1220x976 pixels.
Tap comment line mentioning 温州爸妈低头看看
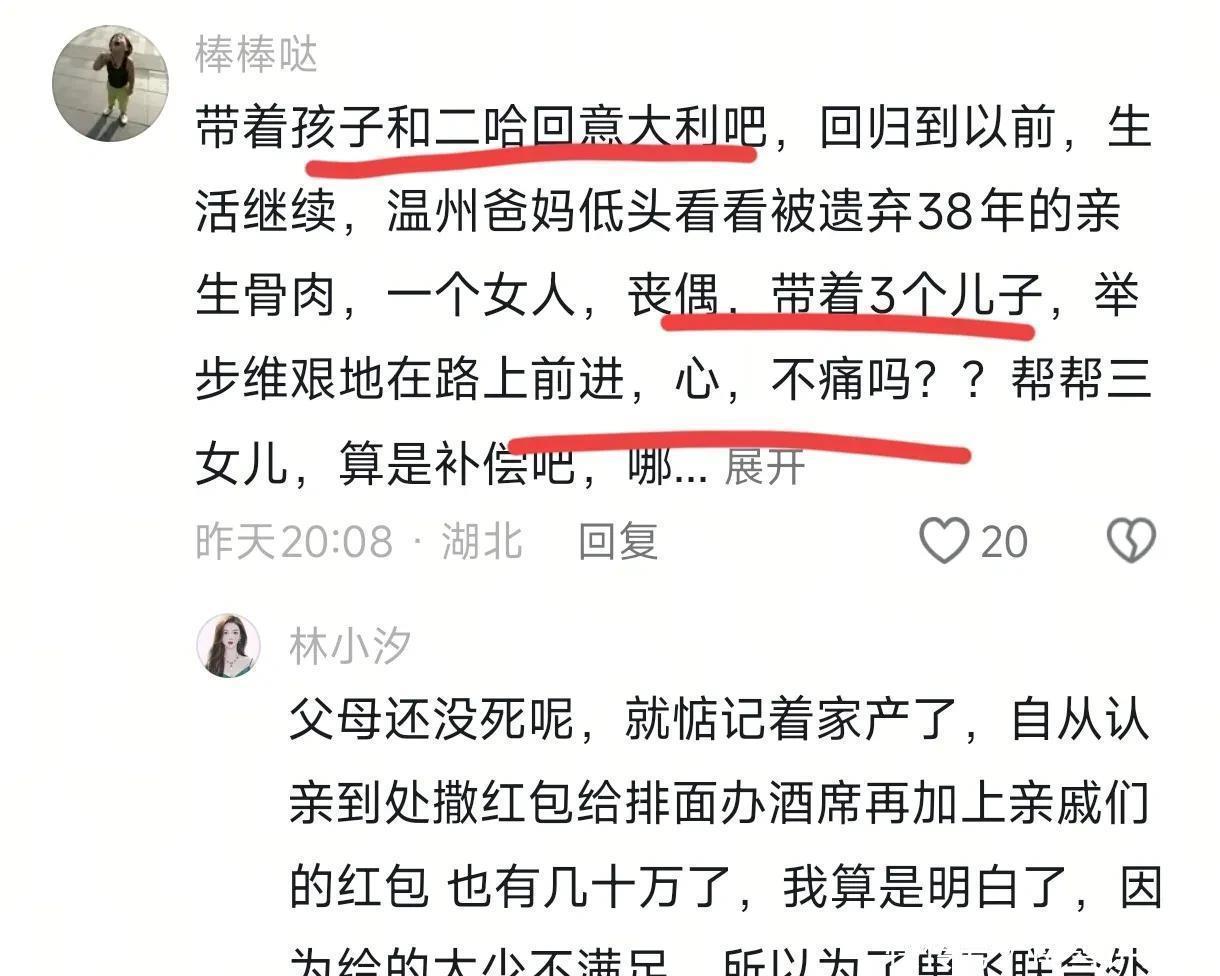(x=658, y=213)
